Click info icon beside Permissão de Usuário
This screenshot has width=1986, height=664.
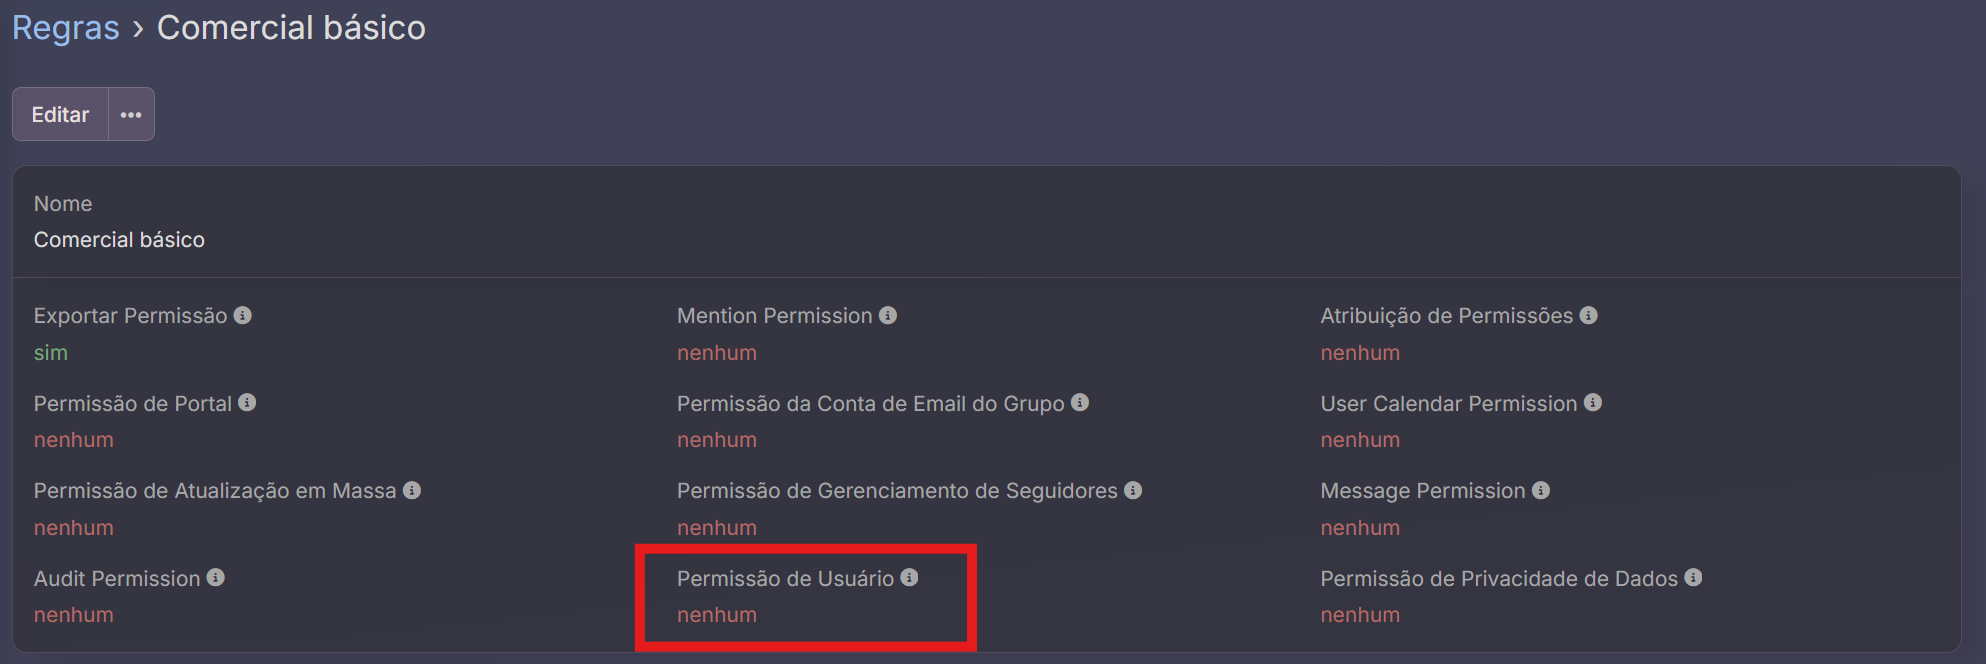[909, 577]
